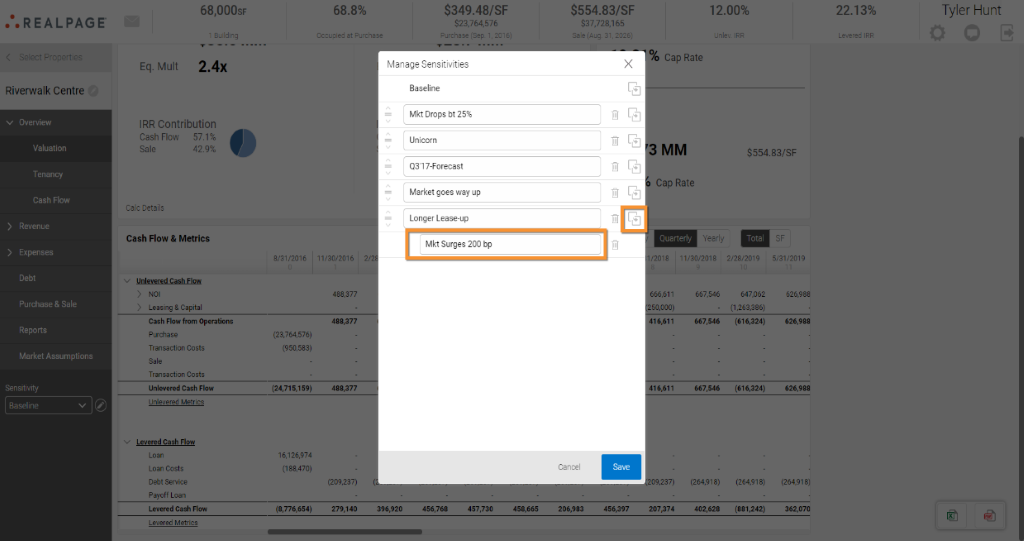Toggle the SF display mode
The image size is (1024, 541).
[779, 239]
